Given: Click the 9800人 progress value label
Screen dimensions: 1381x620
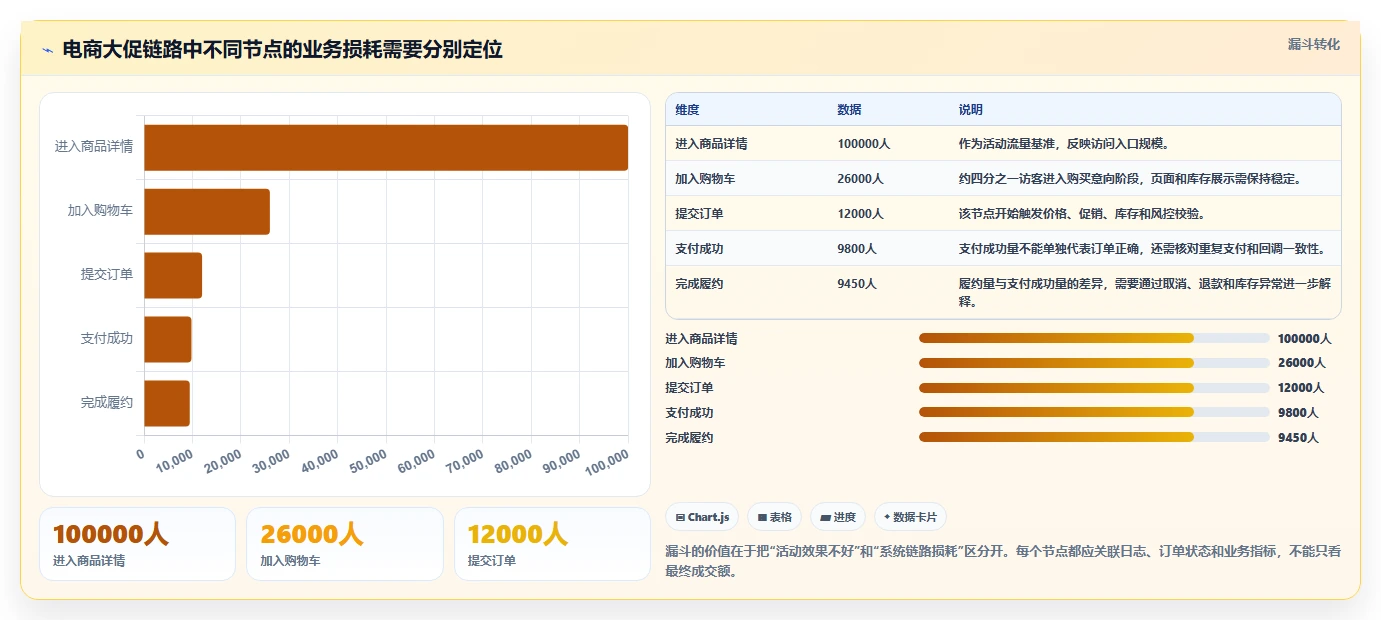Looking at the screenshot, I should (1298, 412).
